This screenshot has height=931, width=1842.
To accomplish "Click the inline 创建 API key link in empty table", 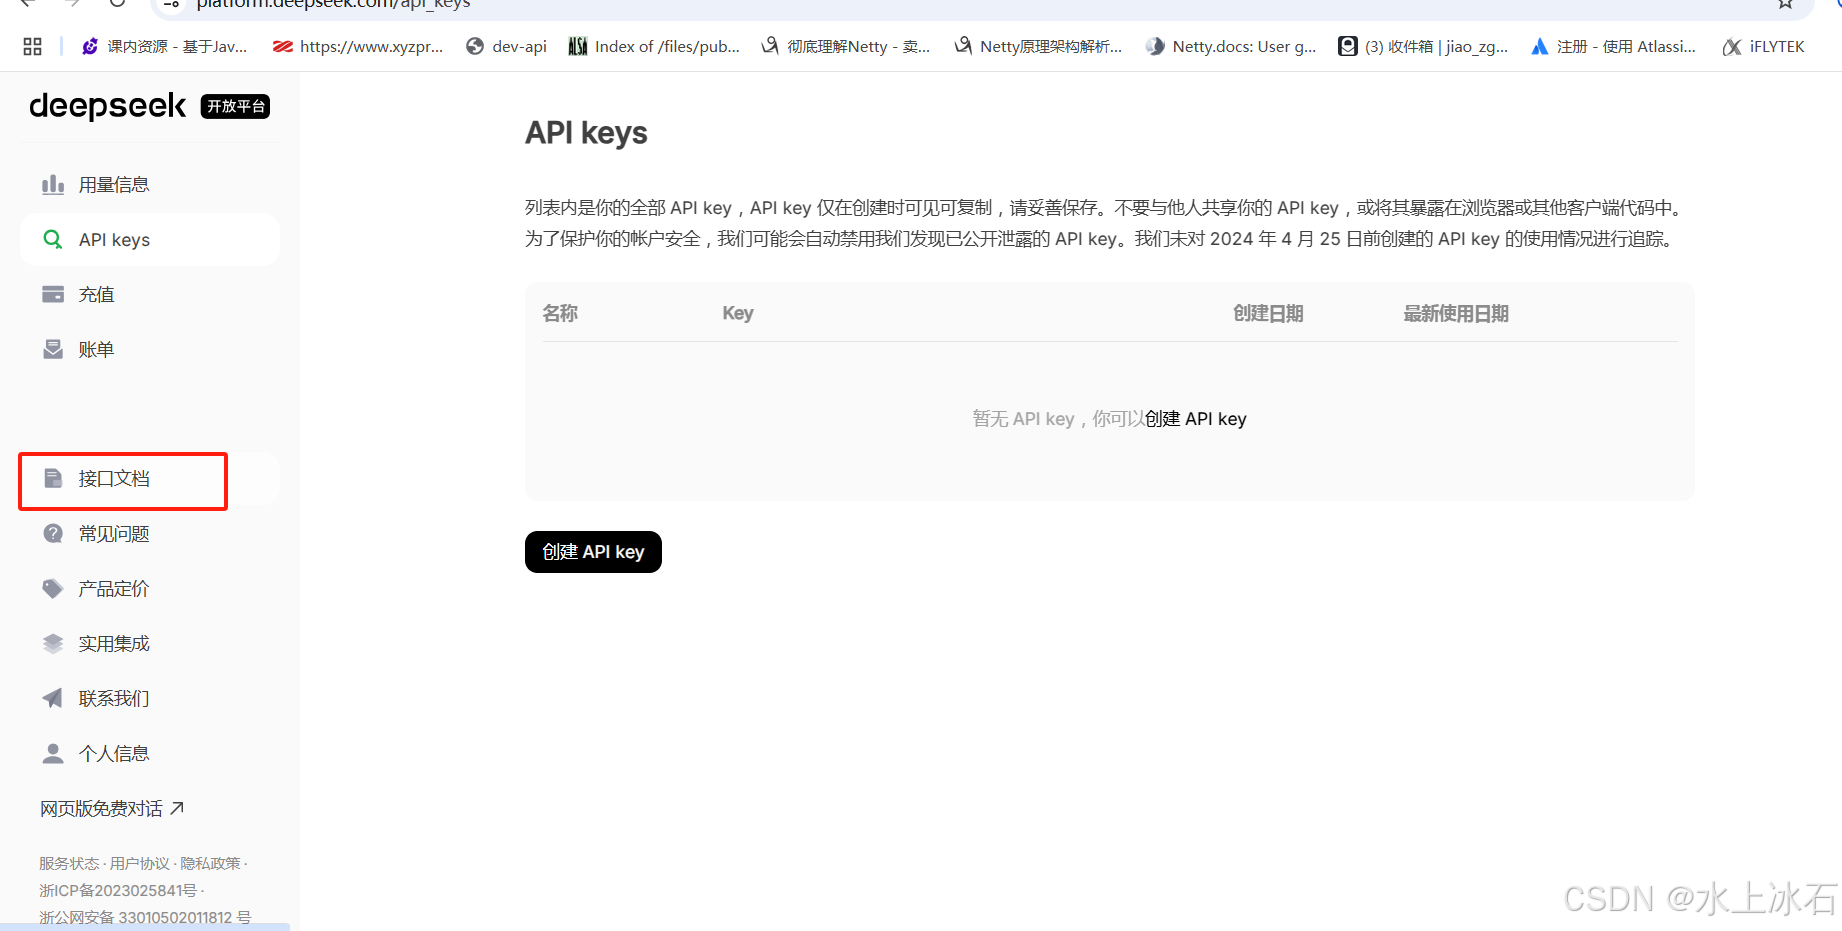I will coord(1196,419).
